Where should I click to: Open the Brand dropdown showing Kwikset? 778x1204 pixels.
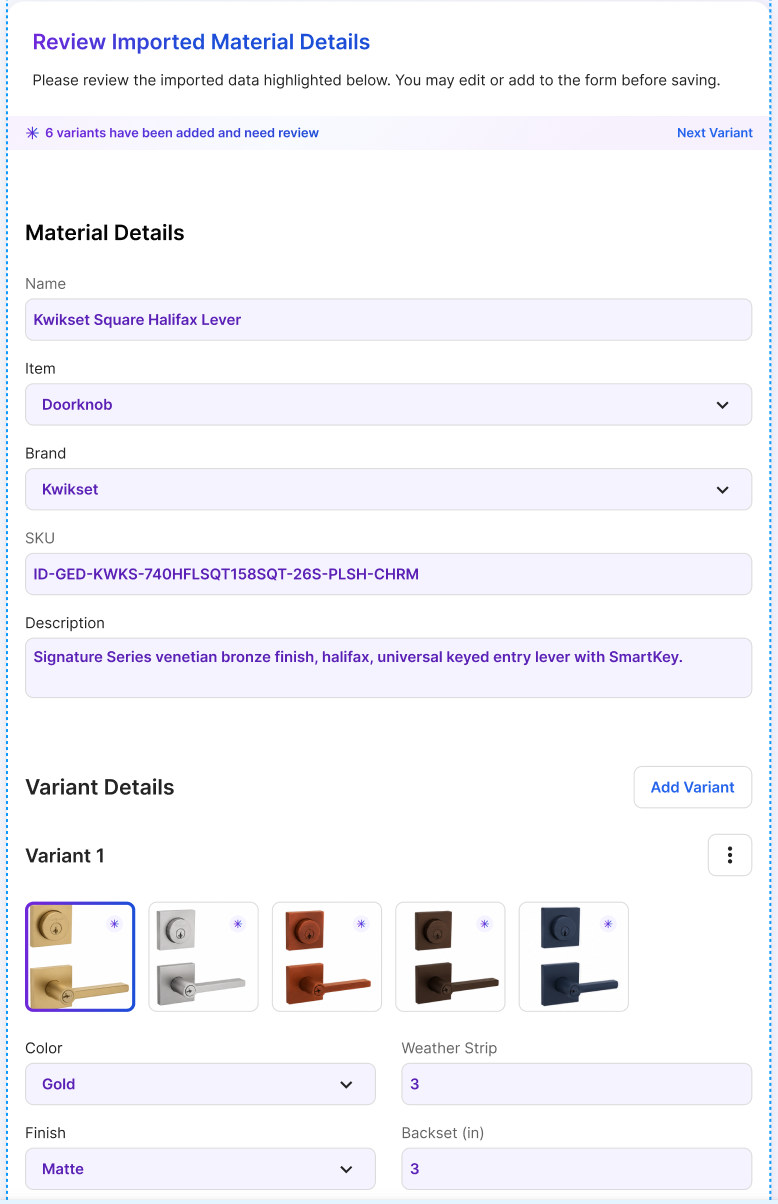coord(388,490)
